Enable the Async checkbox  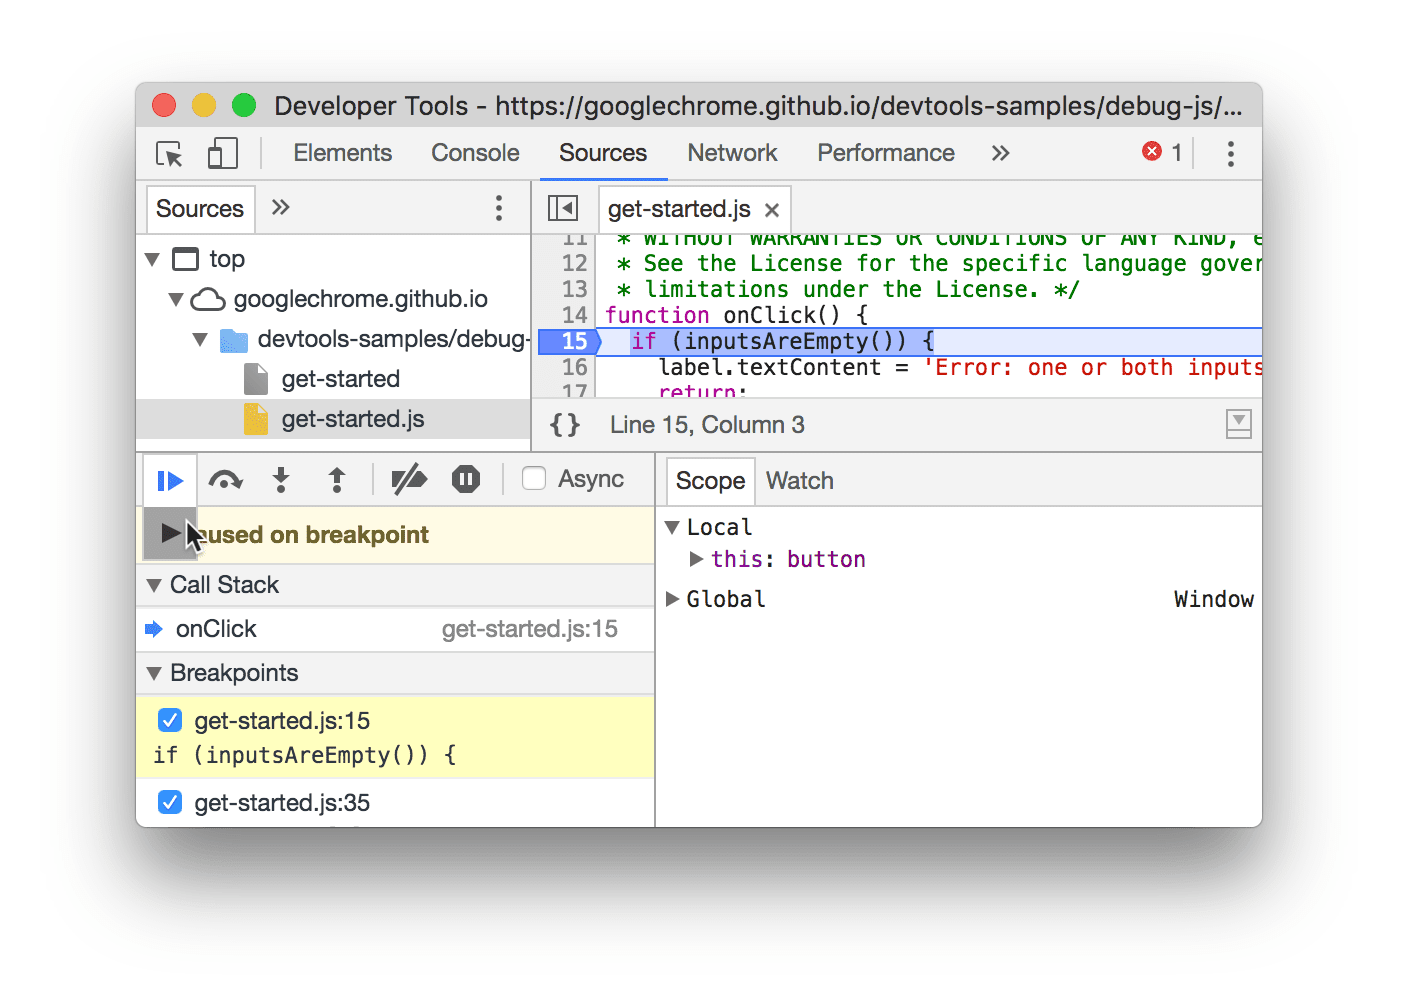pyautogui.click(x=533, y=478)
